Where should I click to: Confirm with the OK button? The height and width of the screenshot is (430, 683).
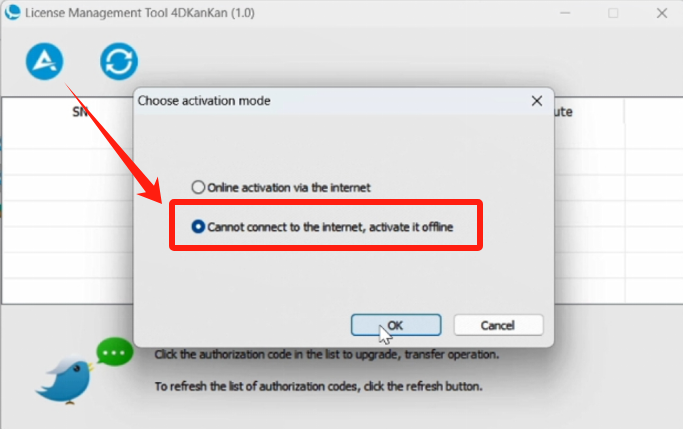(396, 325)
